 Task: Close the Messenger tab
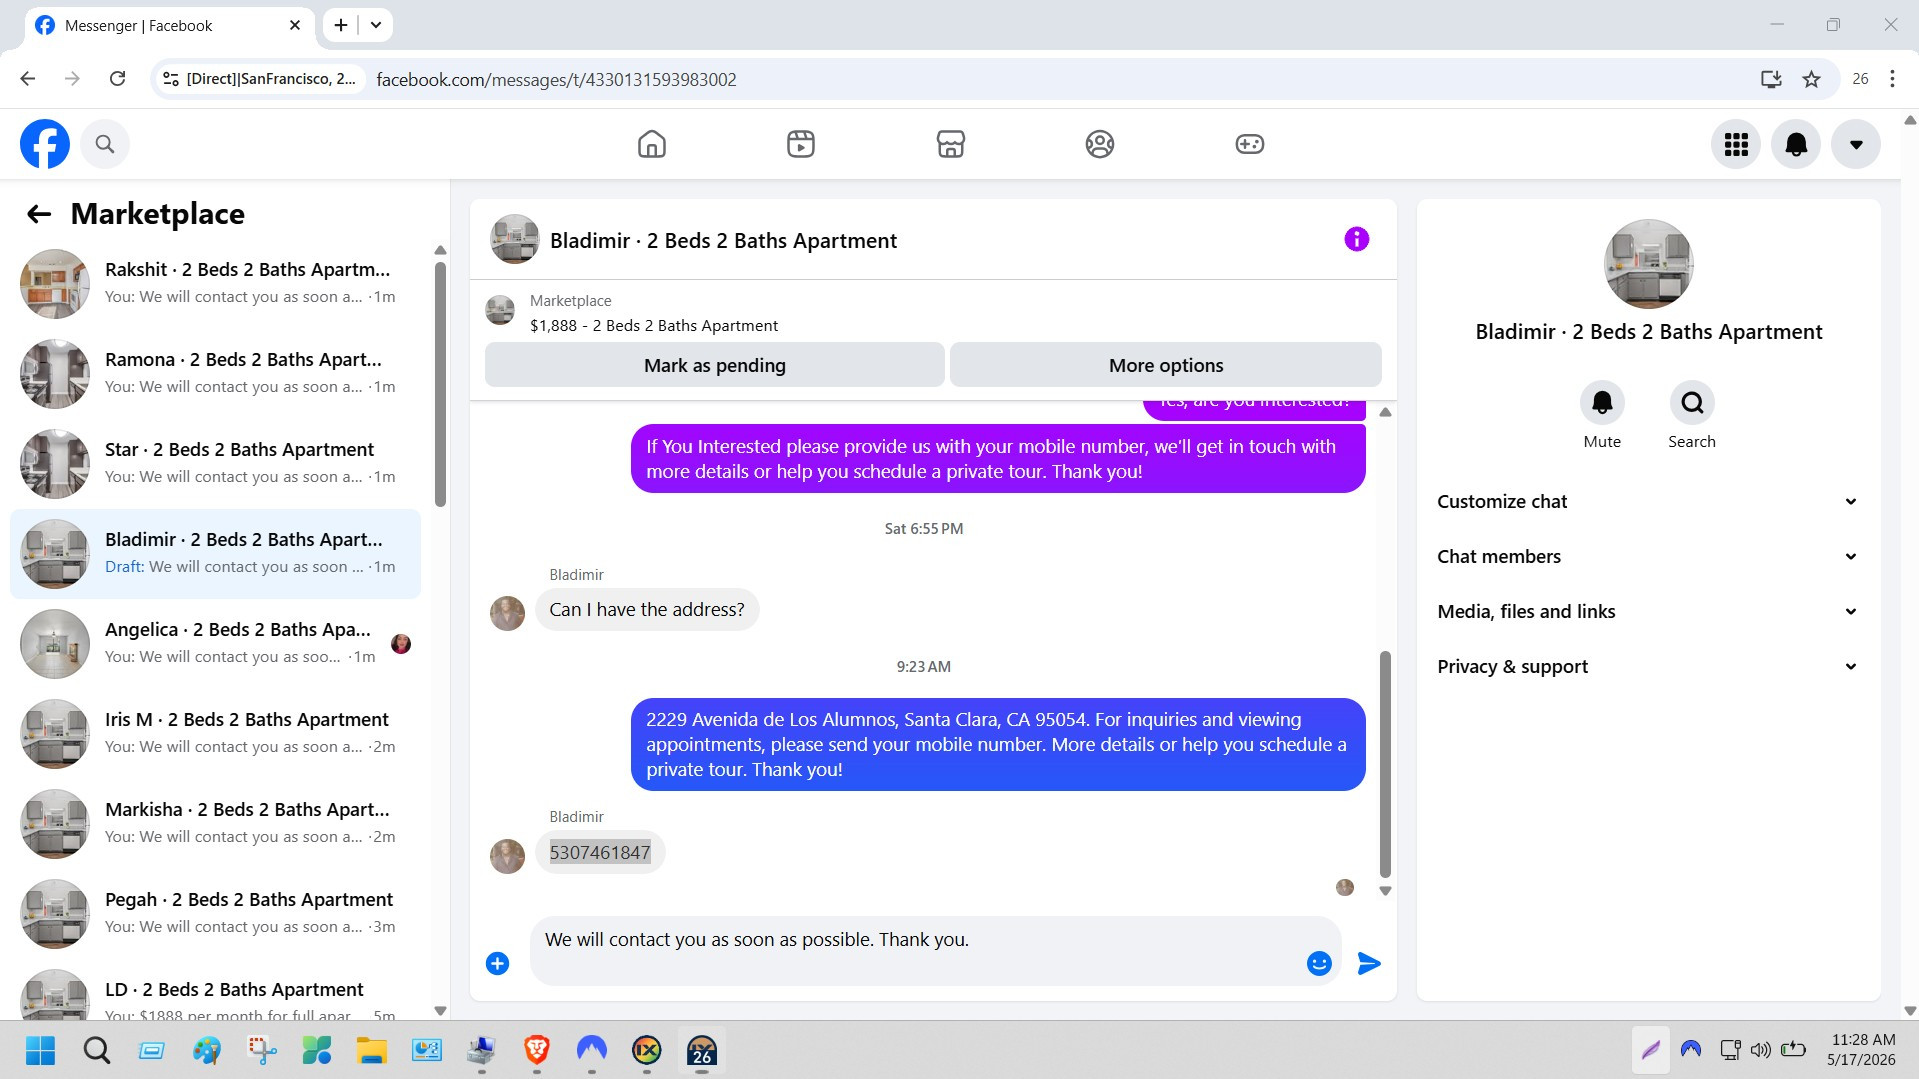coord(295,25)
